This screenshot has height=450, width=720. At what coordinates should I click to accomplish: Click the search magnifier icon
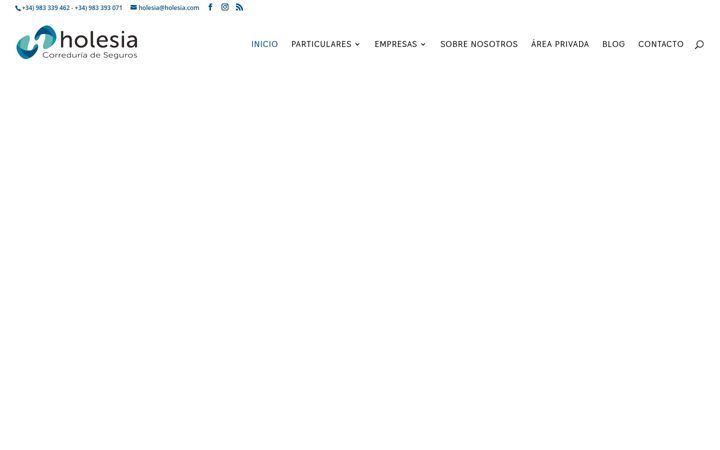coord(699,45)
